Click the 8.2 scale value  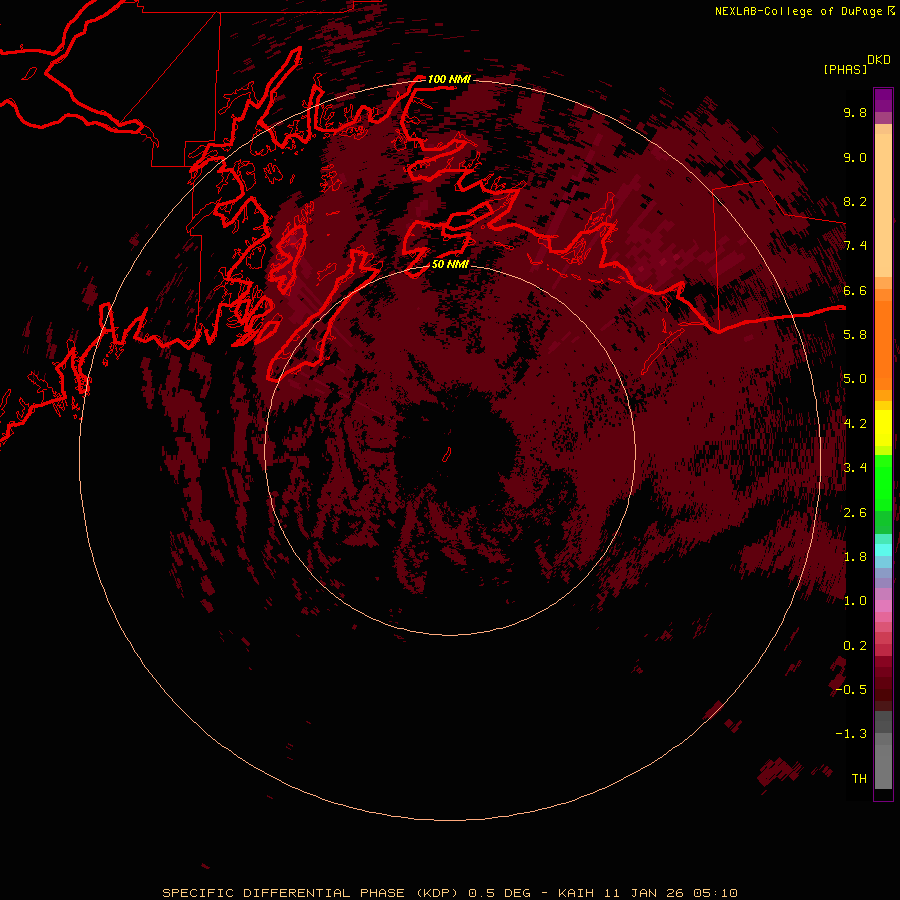pyautogui.click(x=855, y=201)
